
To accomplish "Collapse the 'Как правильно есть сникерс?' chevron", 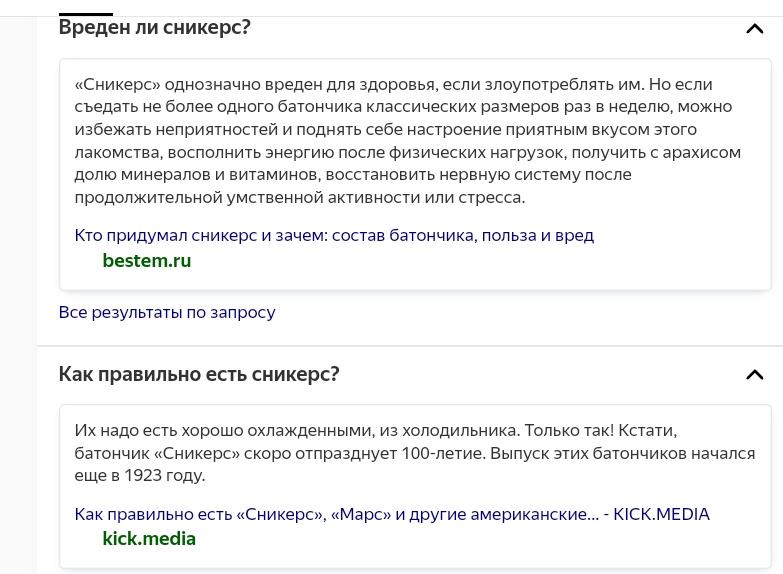I will (x=755, y=375).
